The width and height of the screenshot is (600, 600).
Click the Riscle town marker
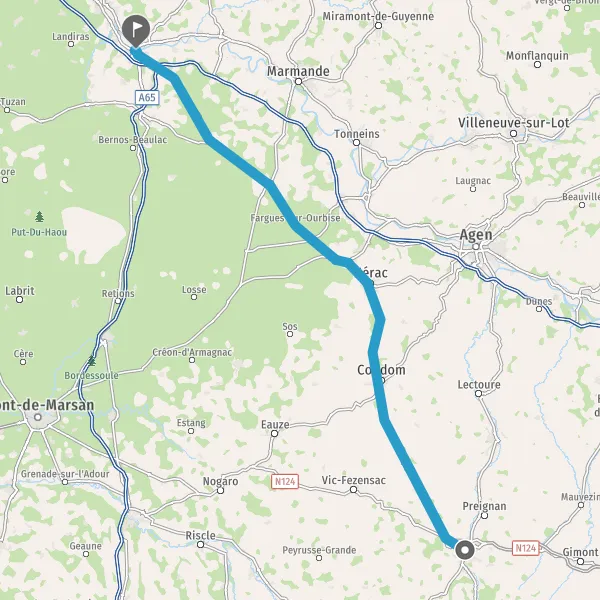tap(201, 545)
